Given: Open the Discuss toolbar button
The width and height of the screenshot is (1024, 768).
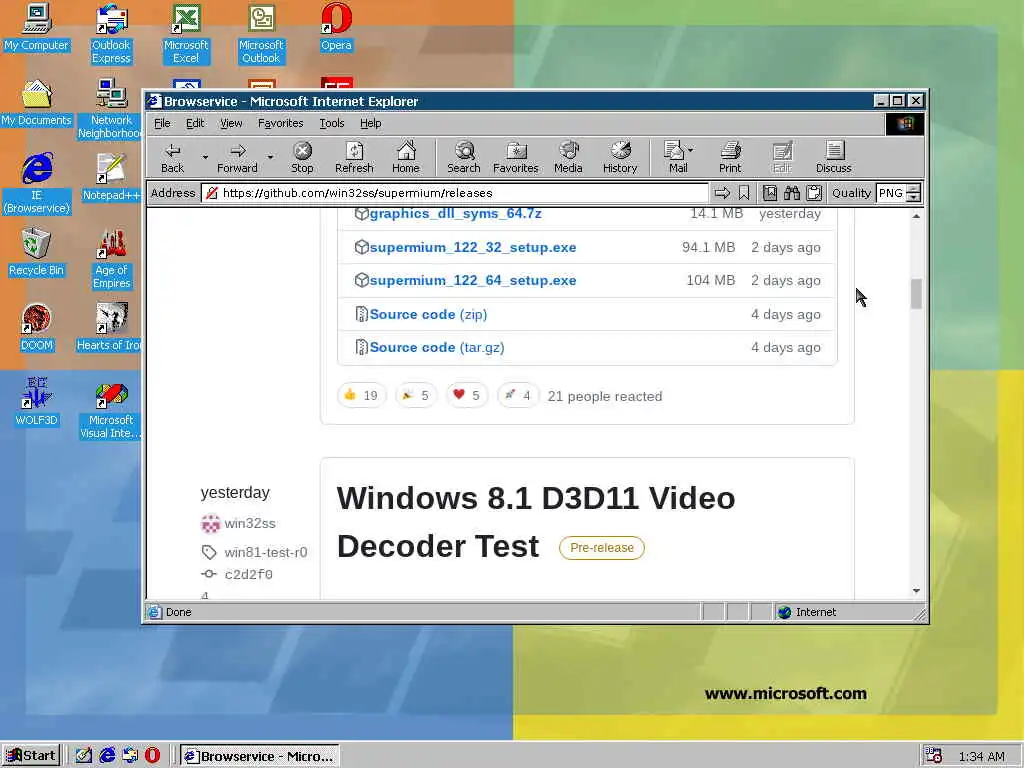Looking at the screenshot, I should [x=833, y=157].
